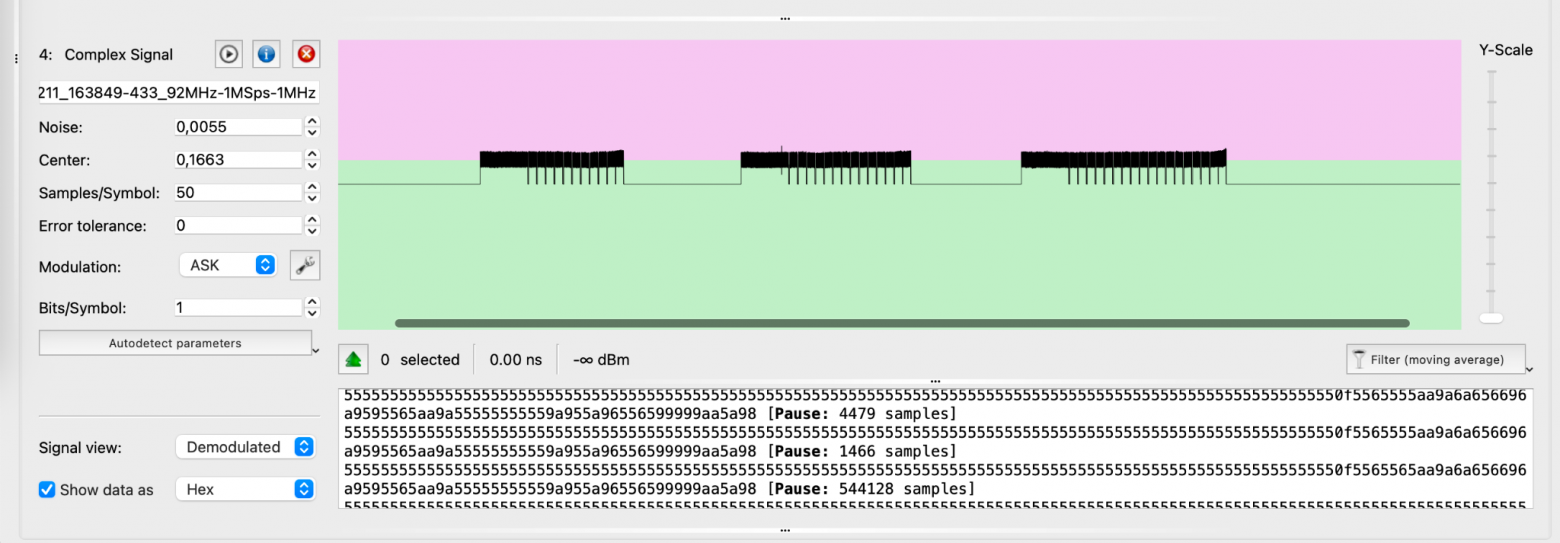Click the -∞ dBm status value
This screenshot has height=543, width=1560.
601,360
